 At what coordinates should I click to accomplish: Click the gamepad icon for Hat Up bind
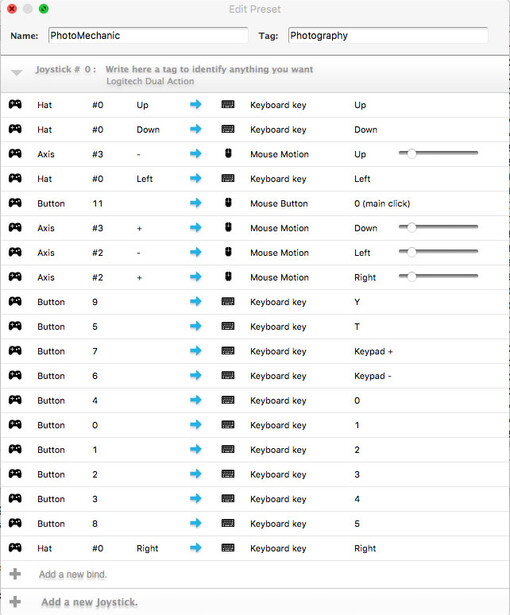15,104
